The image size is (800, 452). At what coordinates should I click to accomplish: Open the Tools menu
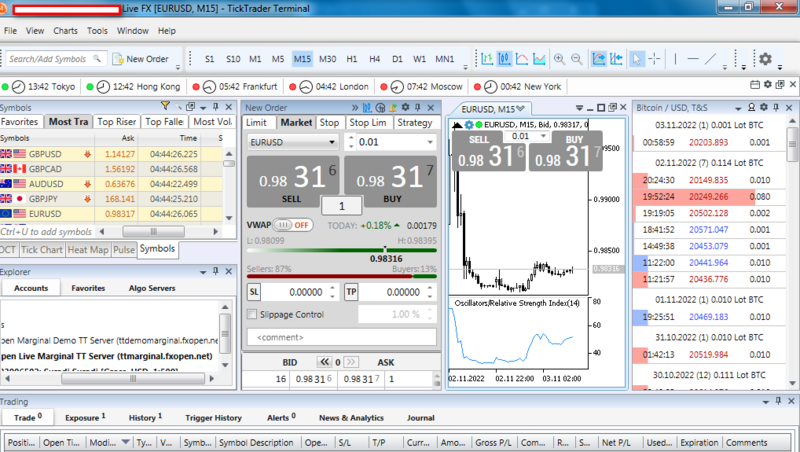click(97, 31)
